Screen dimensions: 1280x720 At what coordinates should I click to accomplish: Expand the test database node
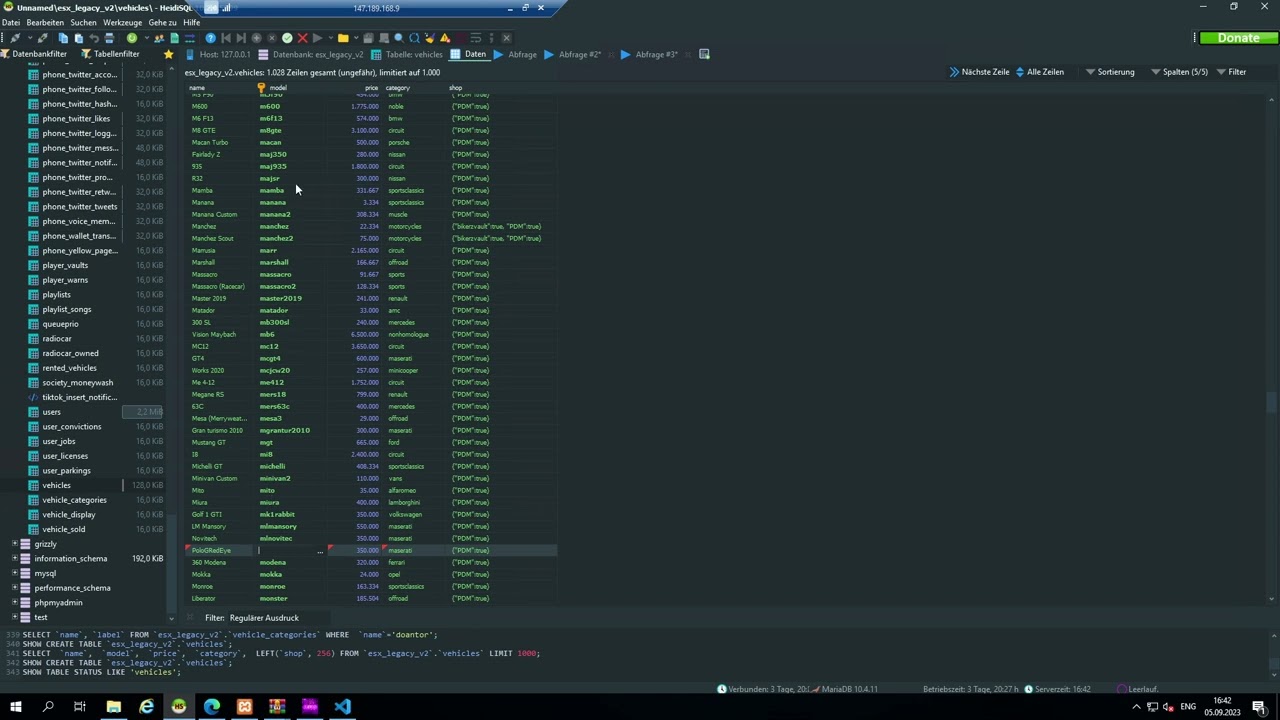pos(15,617)
